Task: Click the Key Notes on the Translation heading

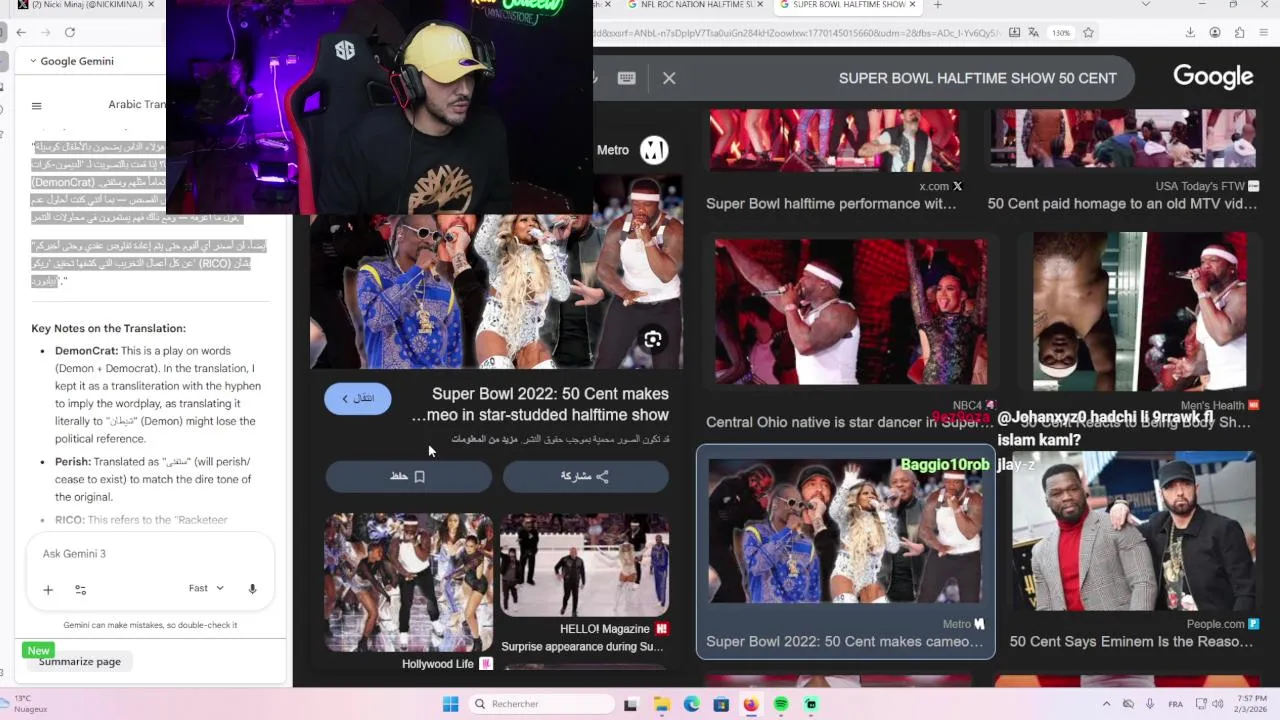Action: [108, 328]
